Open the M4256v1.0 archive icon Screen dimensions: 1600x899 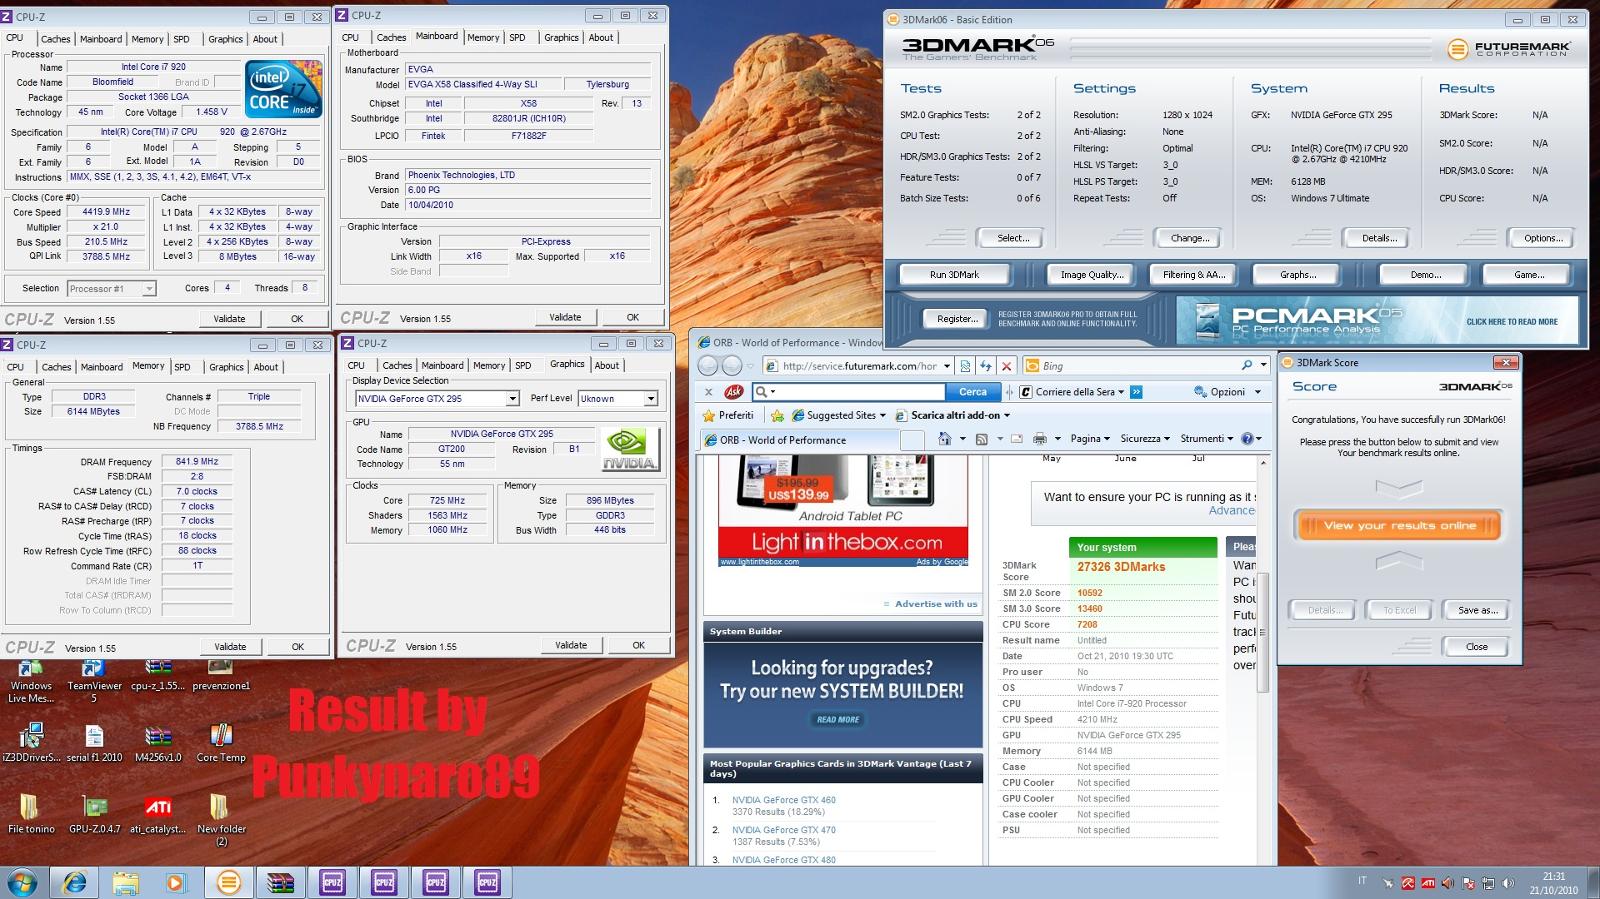(x=157, y=743)
